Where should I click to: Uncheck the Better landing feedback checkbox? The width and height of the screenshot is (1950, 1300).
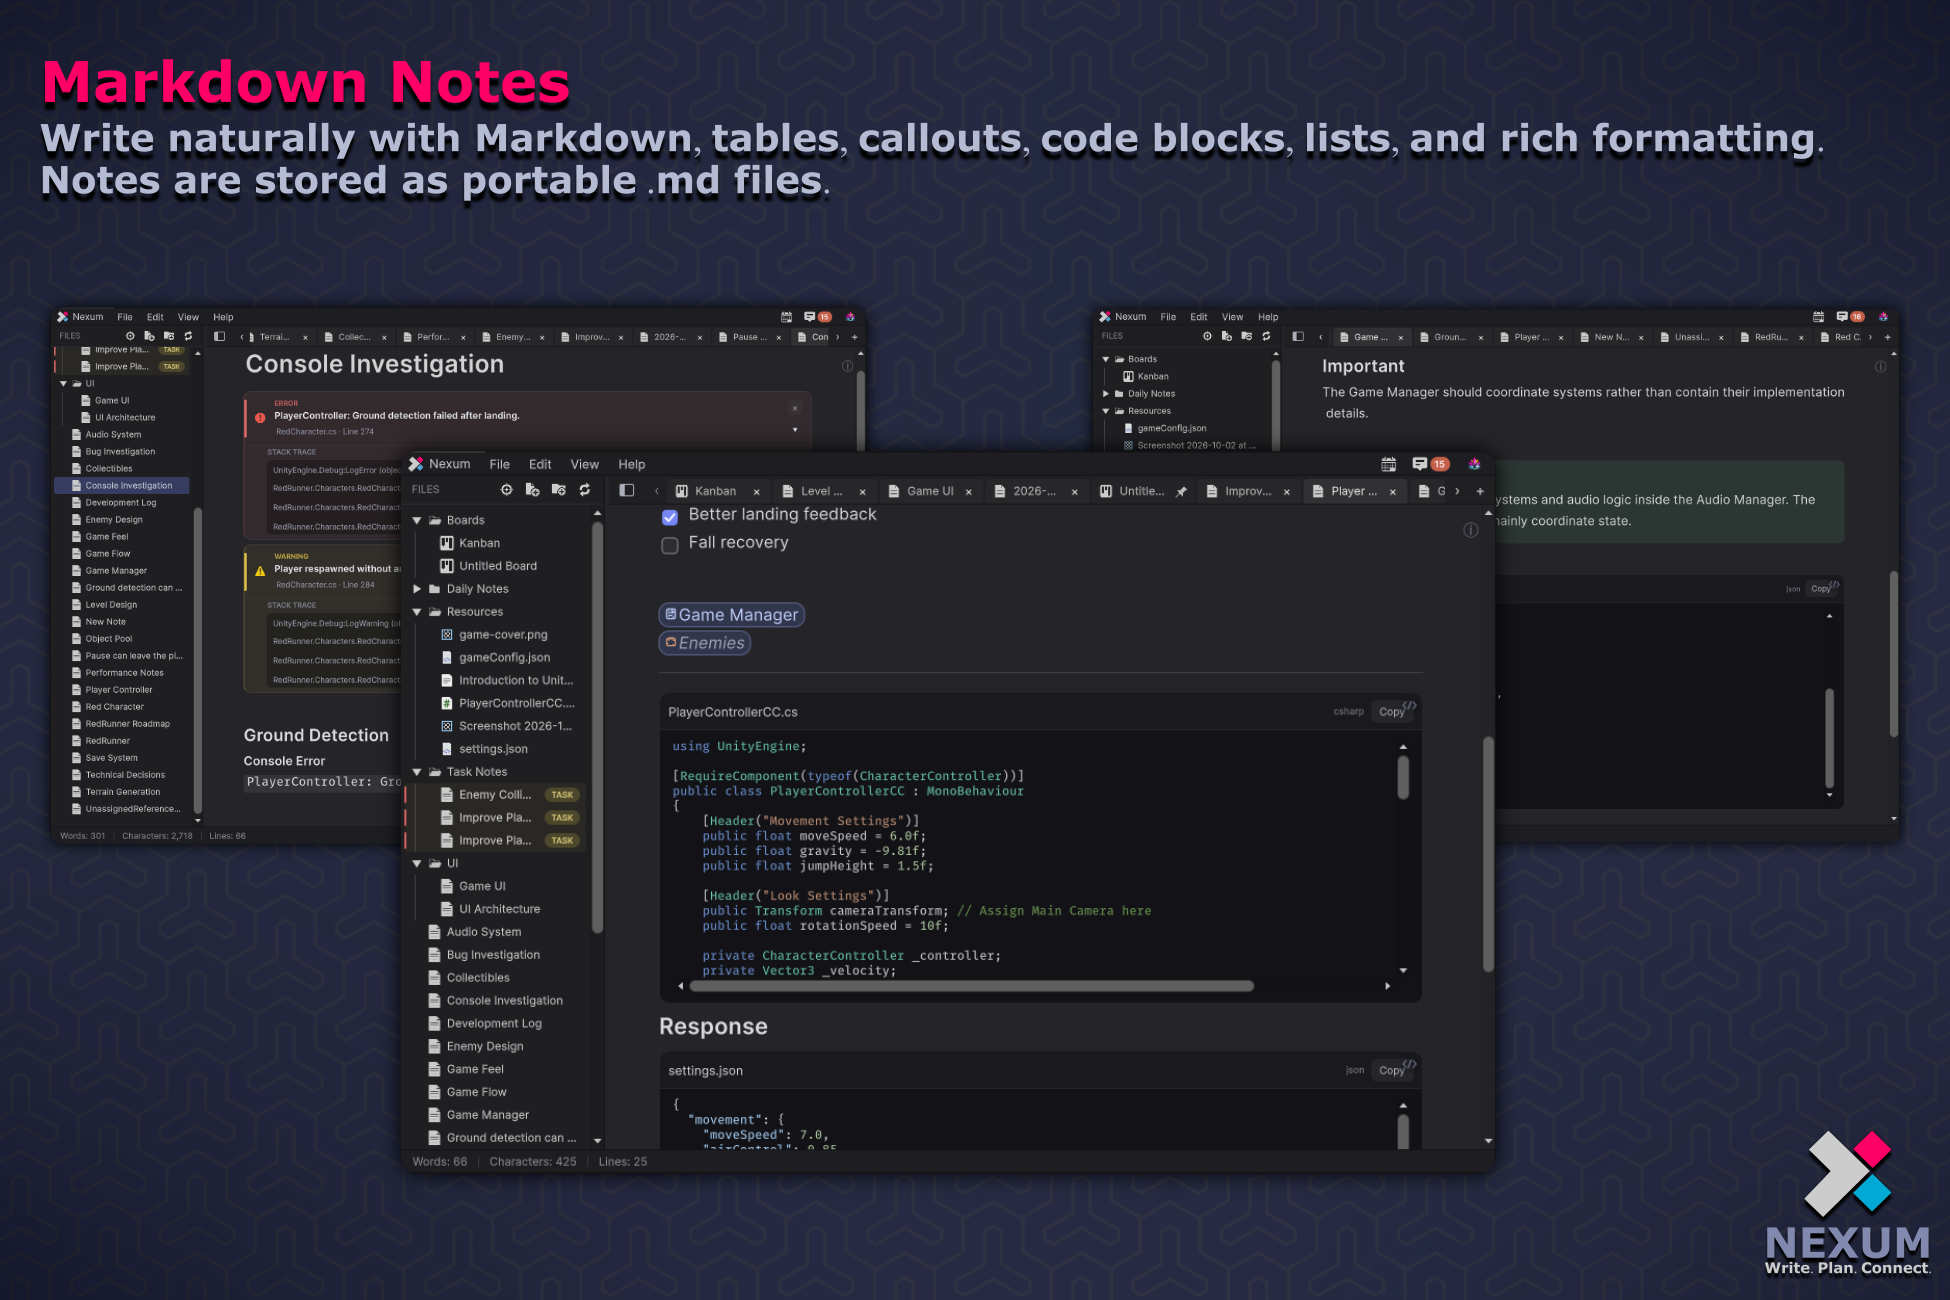tap(670, 517)
